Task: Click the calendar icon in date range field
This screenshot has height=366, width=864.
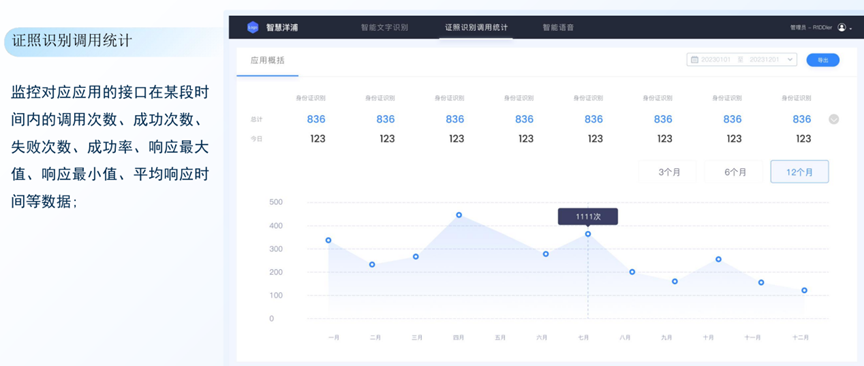Action: 694,60
